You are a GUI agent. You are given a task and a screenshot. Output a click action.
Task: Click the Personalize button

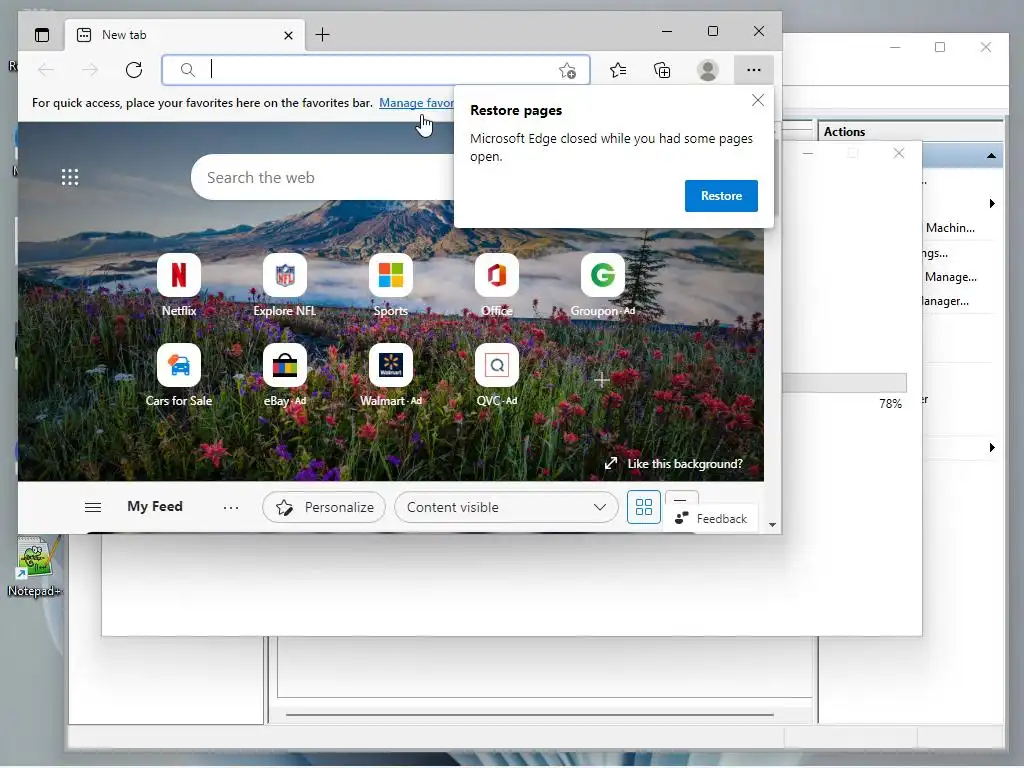tap(324, 507)
